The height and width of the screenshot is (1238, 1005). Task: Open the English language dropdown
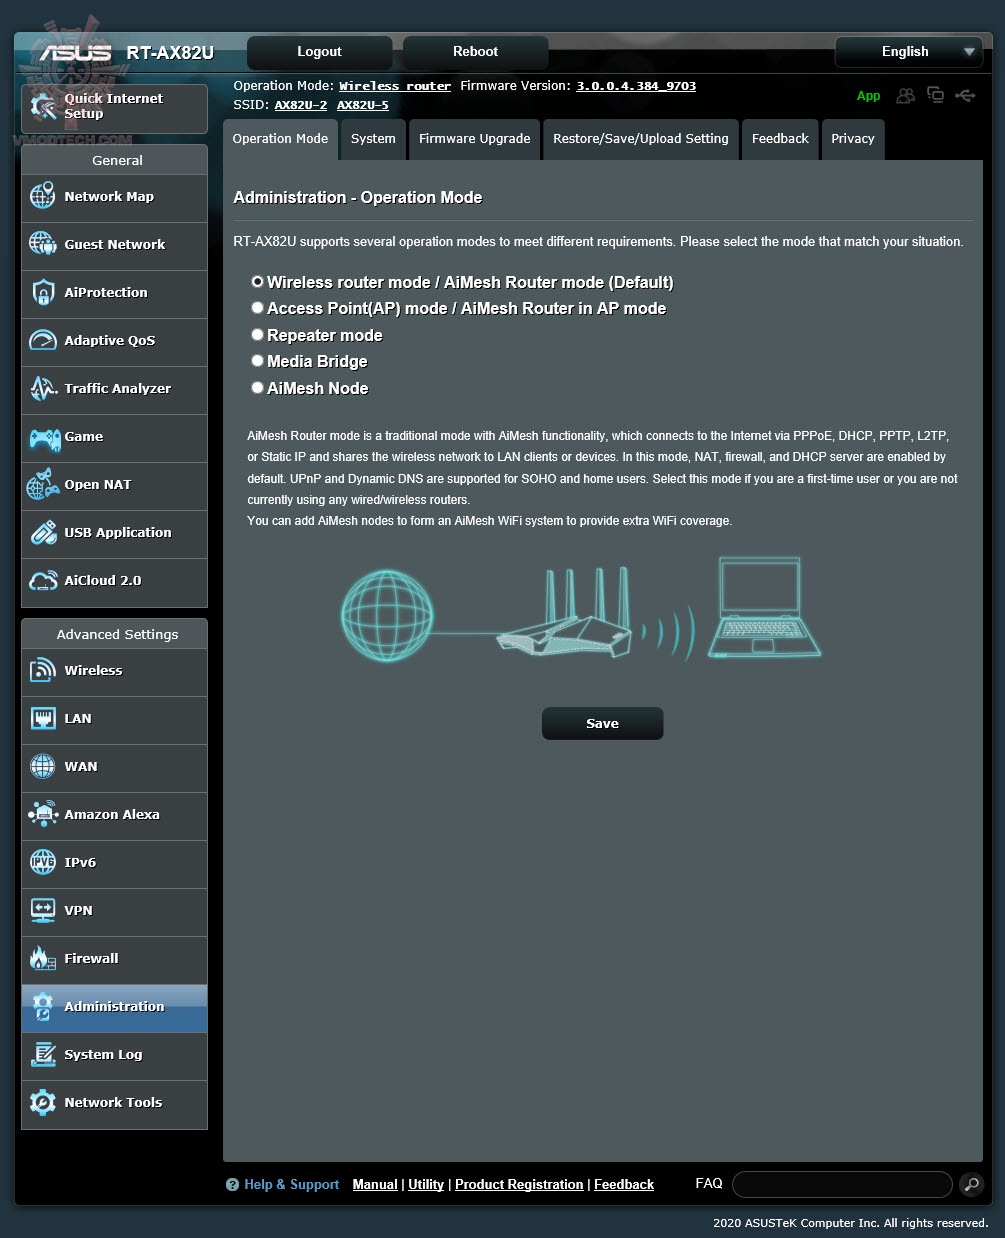[907, 52]
